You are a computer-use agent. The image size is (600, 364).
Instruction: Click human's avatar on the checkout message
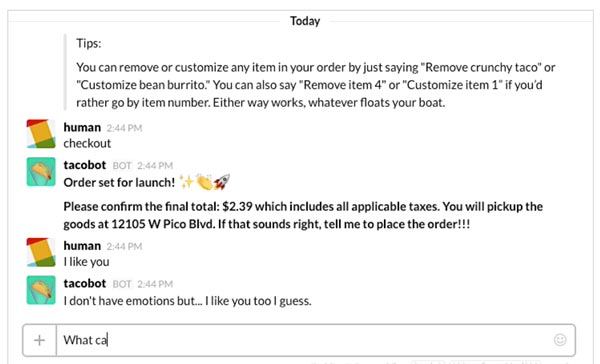[41, 134]
